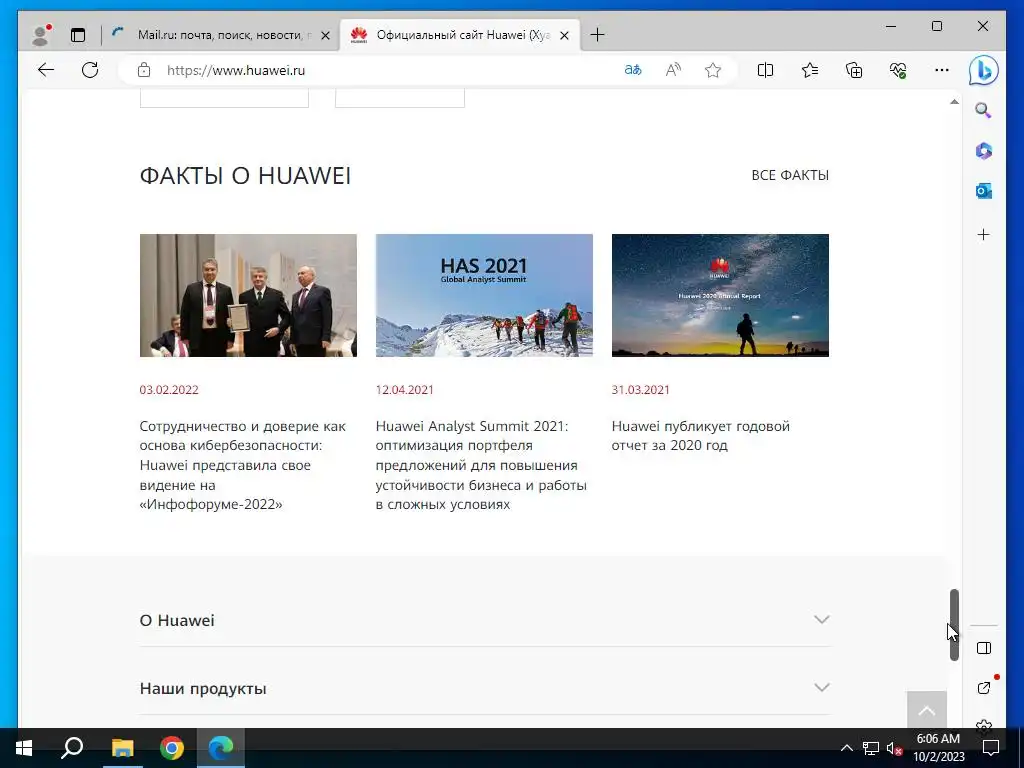Open Microsoft 365 sidebar icon
1024x768 pixels.
click(x=984, y=151)
